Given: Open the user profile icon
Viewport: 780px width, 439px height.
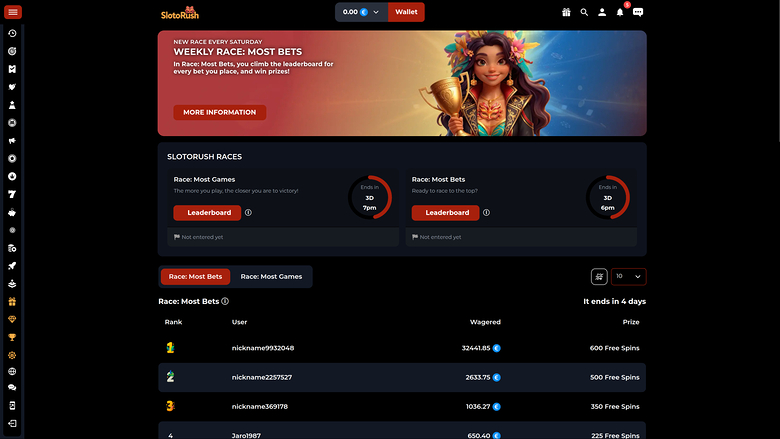Looking at the screenshot, I should (x=602, y=12).
